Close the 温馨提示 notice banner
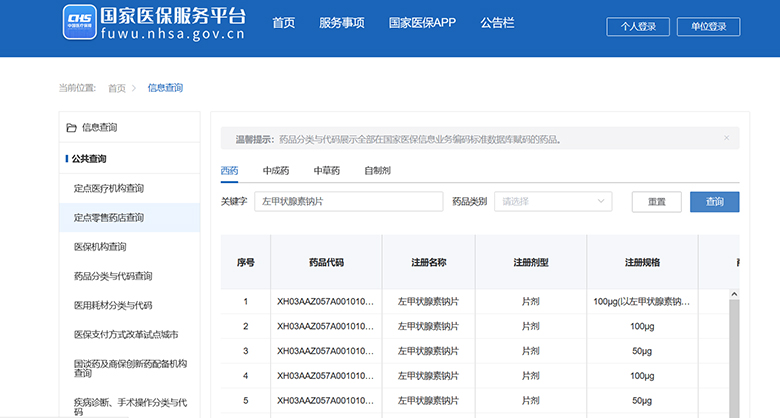Image resolution: width=780 pixels, height=418 pixels. click(x=726, y=138)
